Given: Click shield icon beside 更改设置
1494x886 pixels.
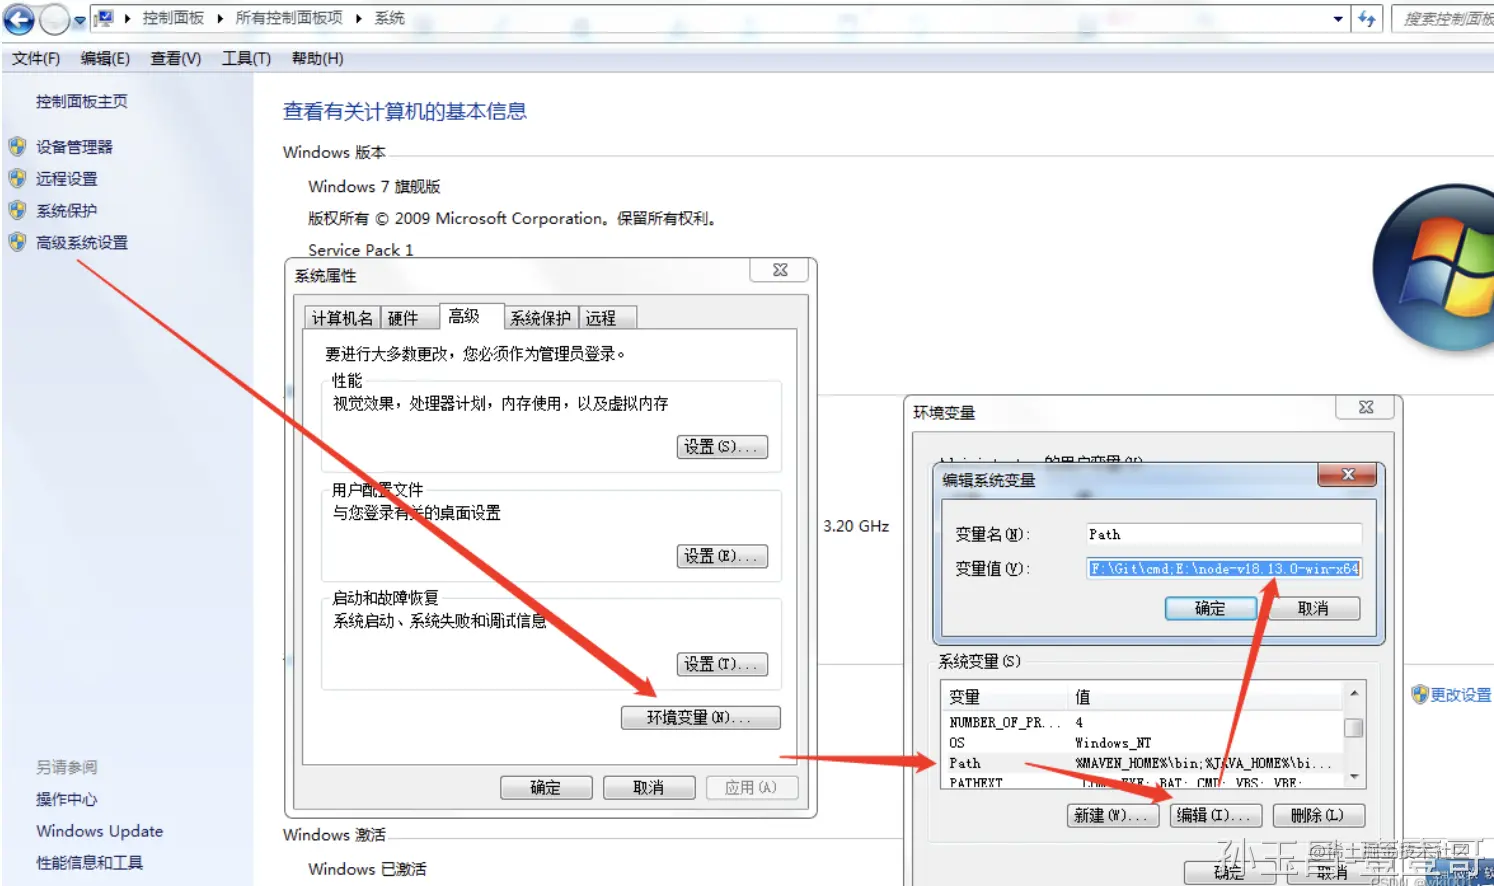Looking at the screenshot, I should coord(1420,695).
